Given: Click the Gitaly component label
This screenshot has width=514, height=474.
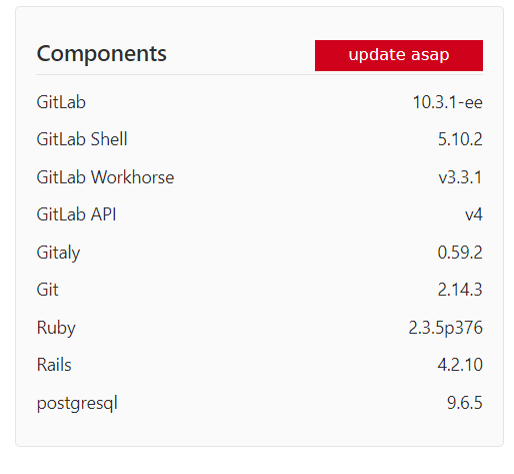Looking at the screenshot, I should 58,253.
